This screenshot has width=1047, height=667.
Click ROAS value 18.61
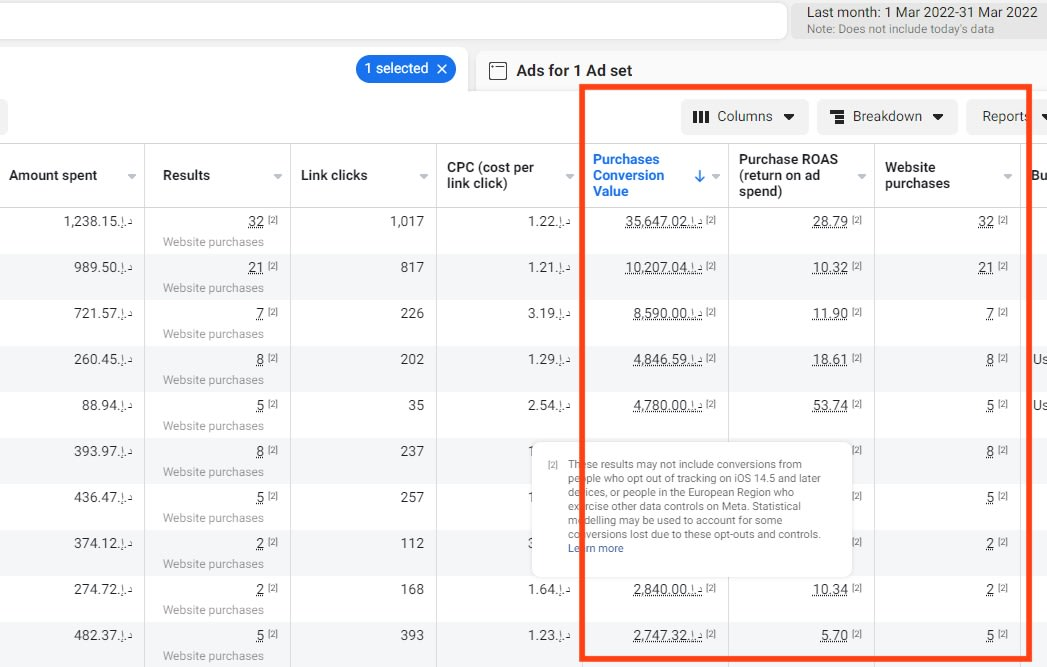click(x=830, y=360)
